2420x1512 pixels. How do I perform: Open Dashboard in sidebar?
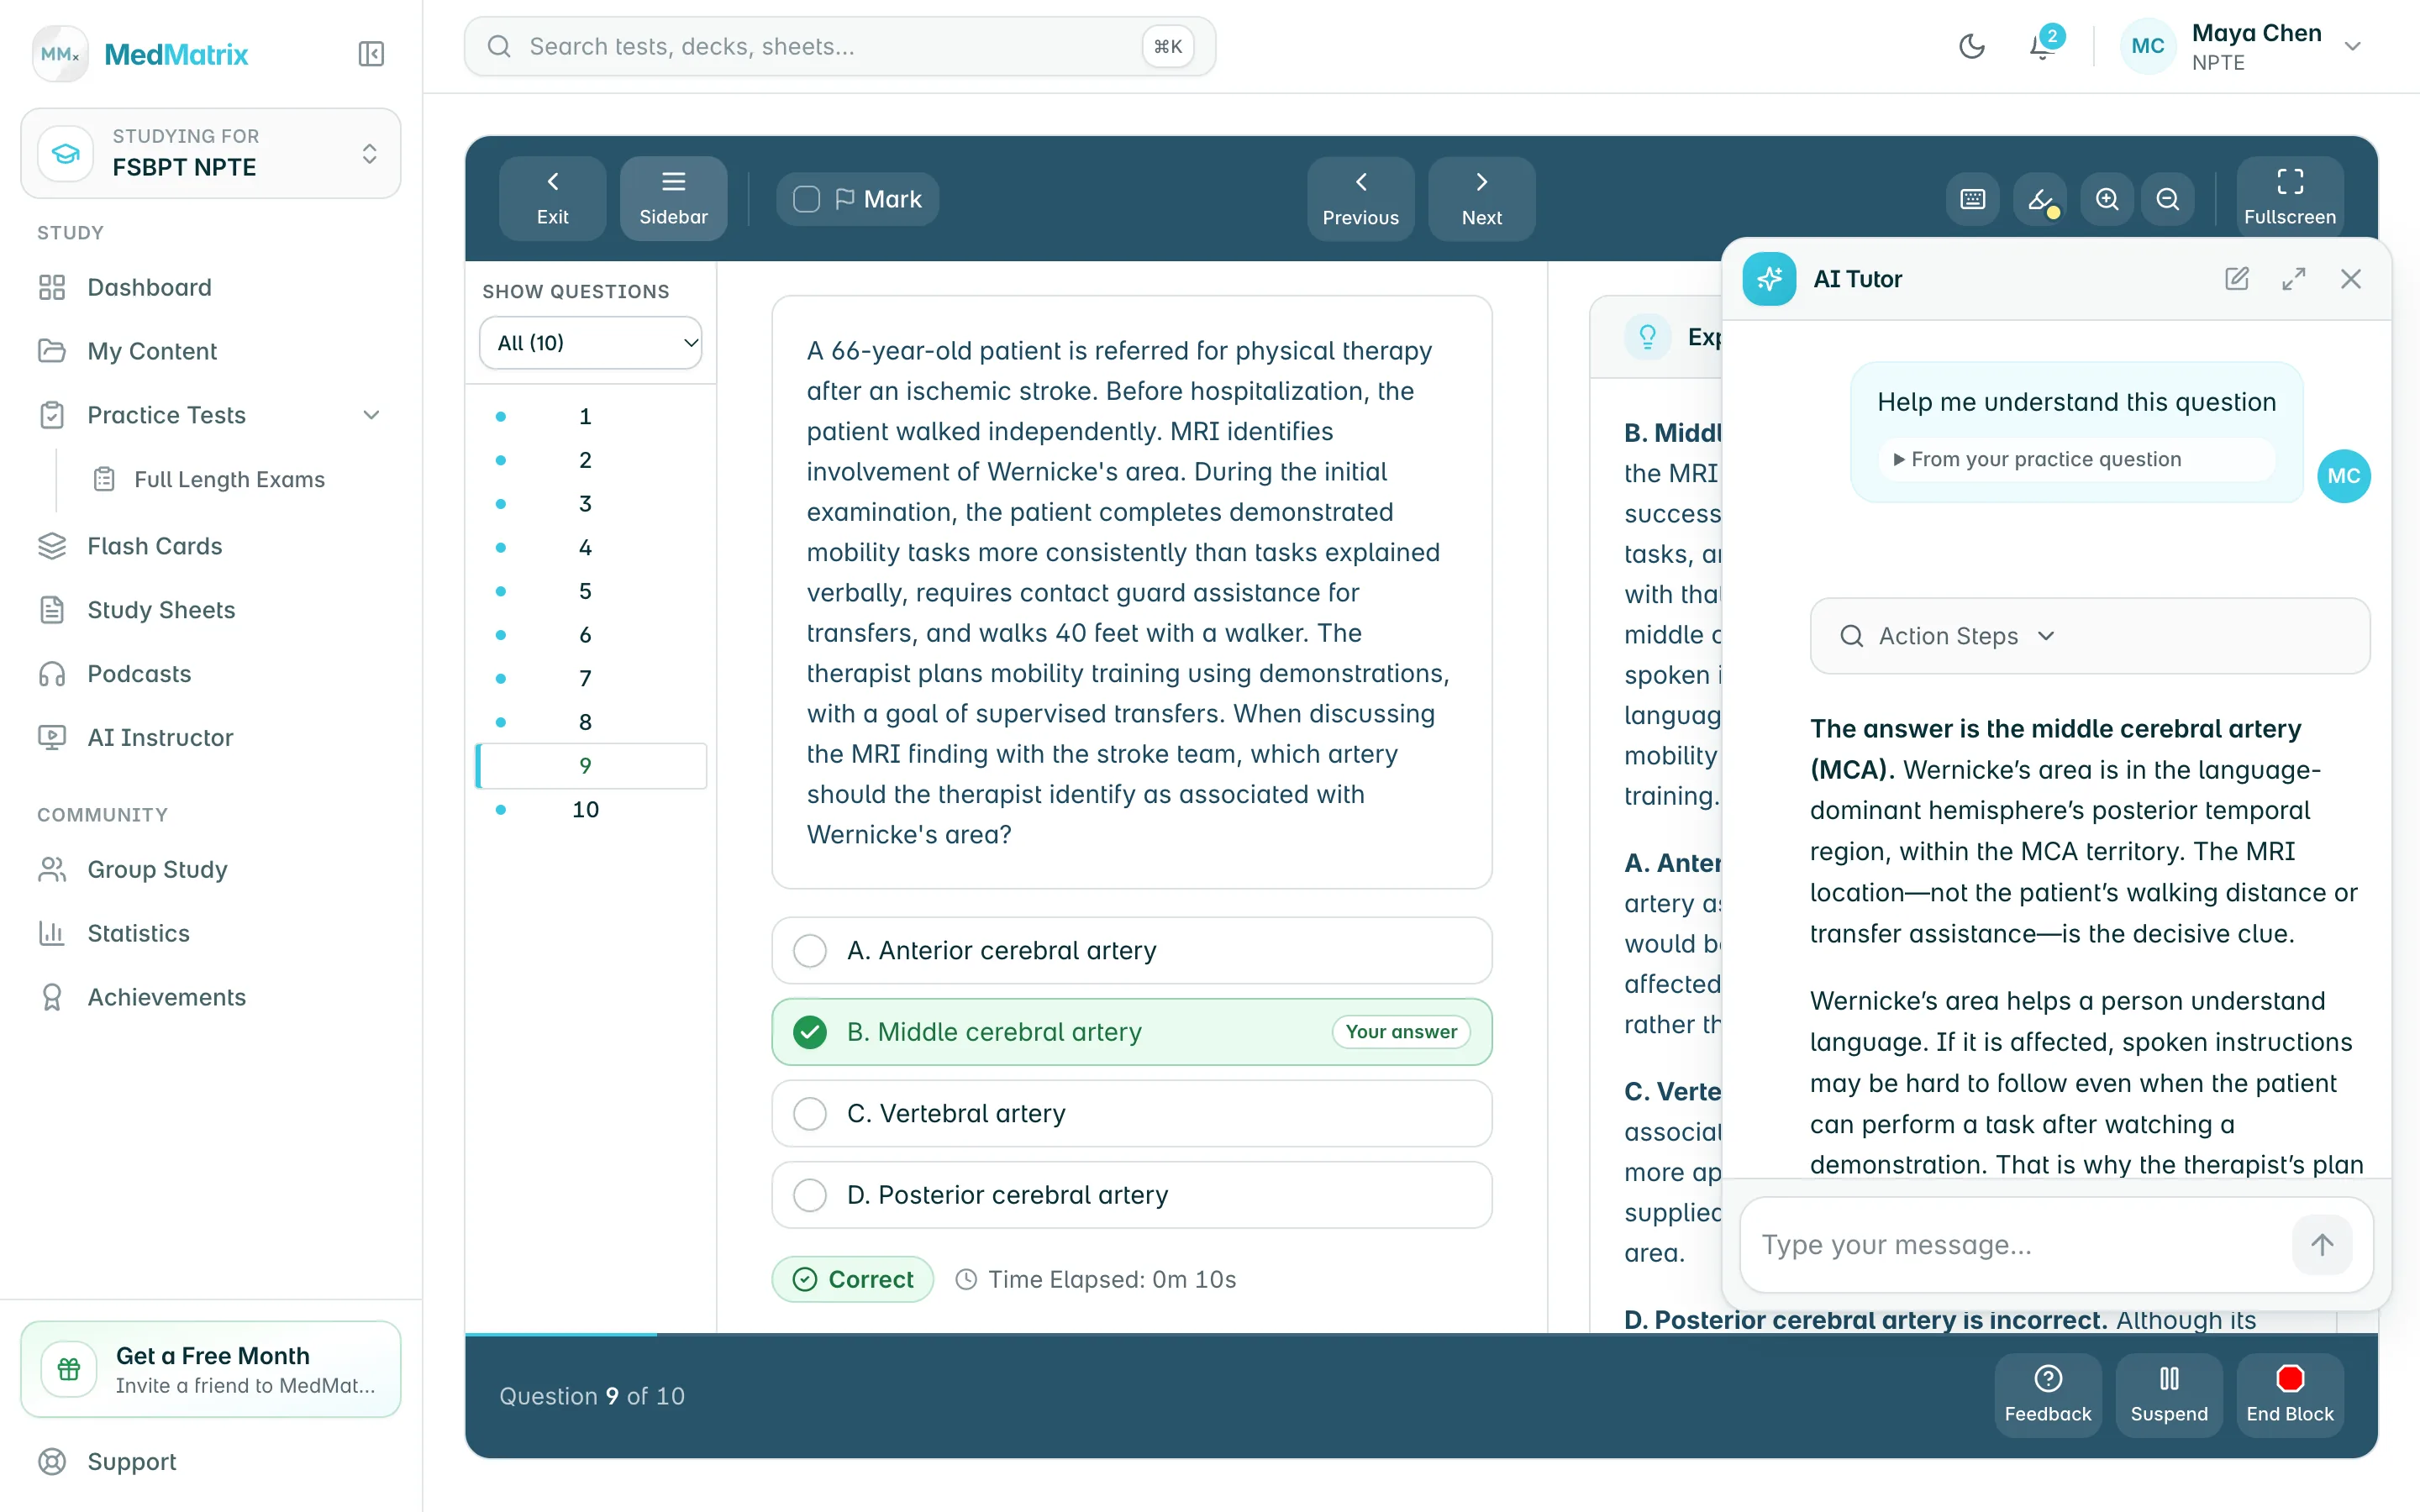click(149, 287)
